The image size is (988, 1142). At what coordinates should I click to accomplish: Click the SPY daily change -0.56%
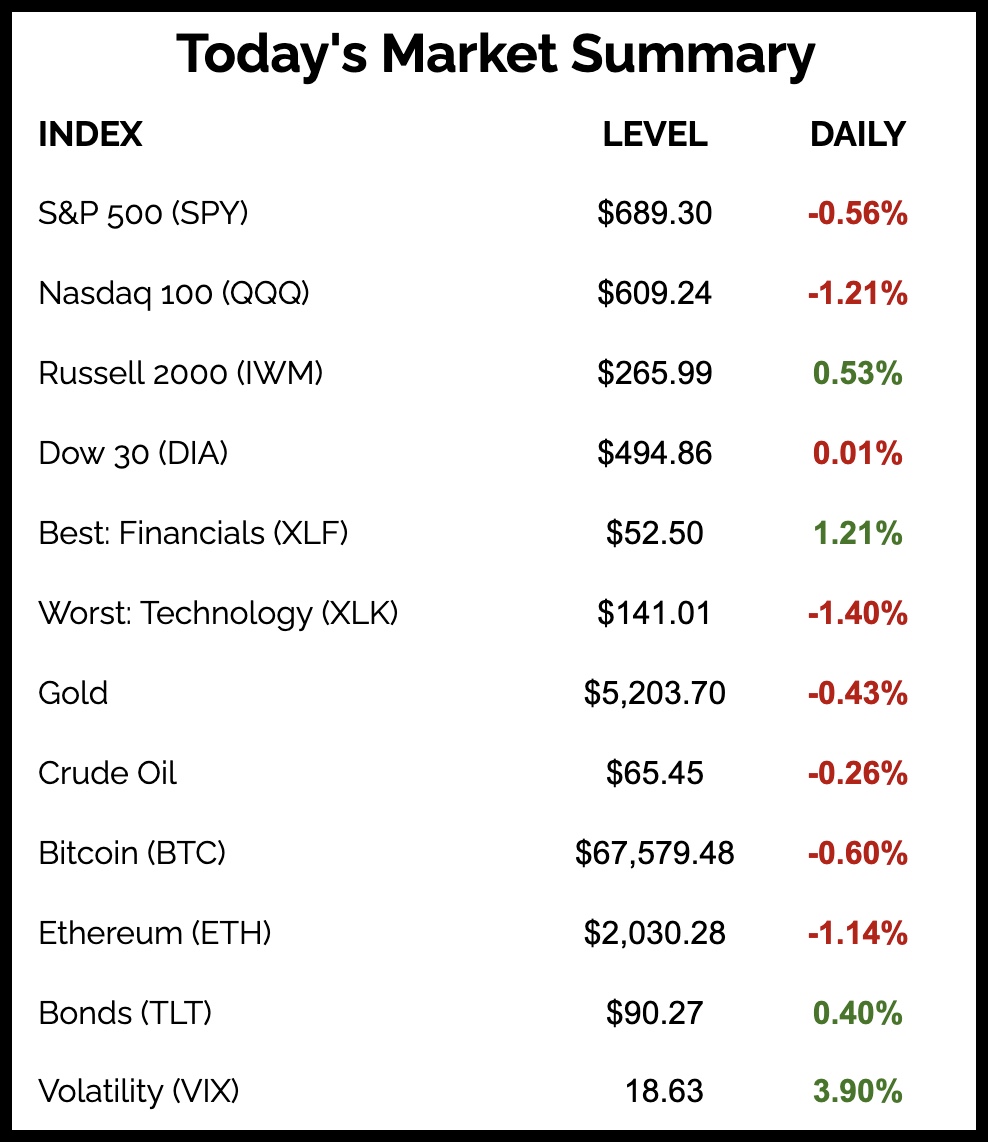pyautogui.click(x=857, y=213)
